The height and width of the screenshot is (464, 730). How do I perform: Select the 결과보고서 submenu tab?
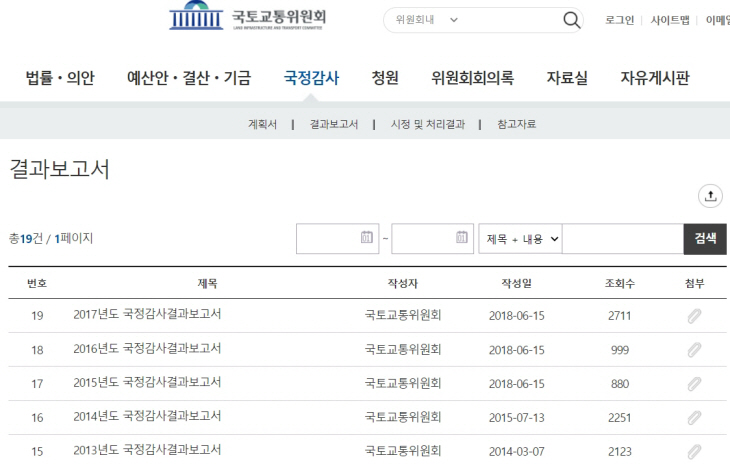(x=334, y=124)
